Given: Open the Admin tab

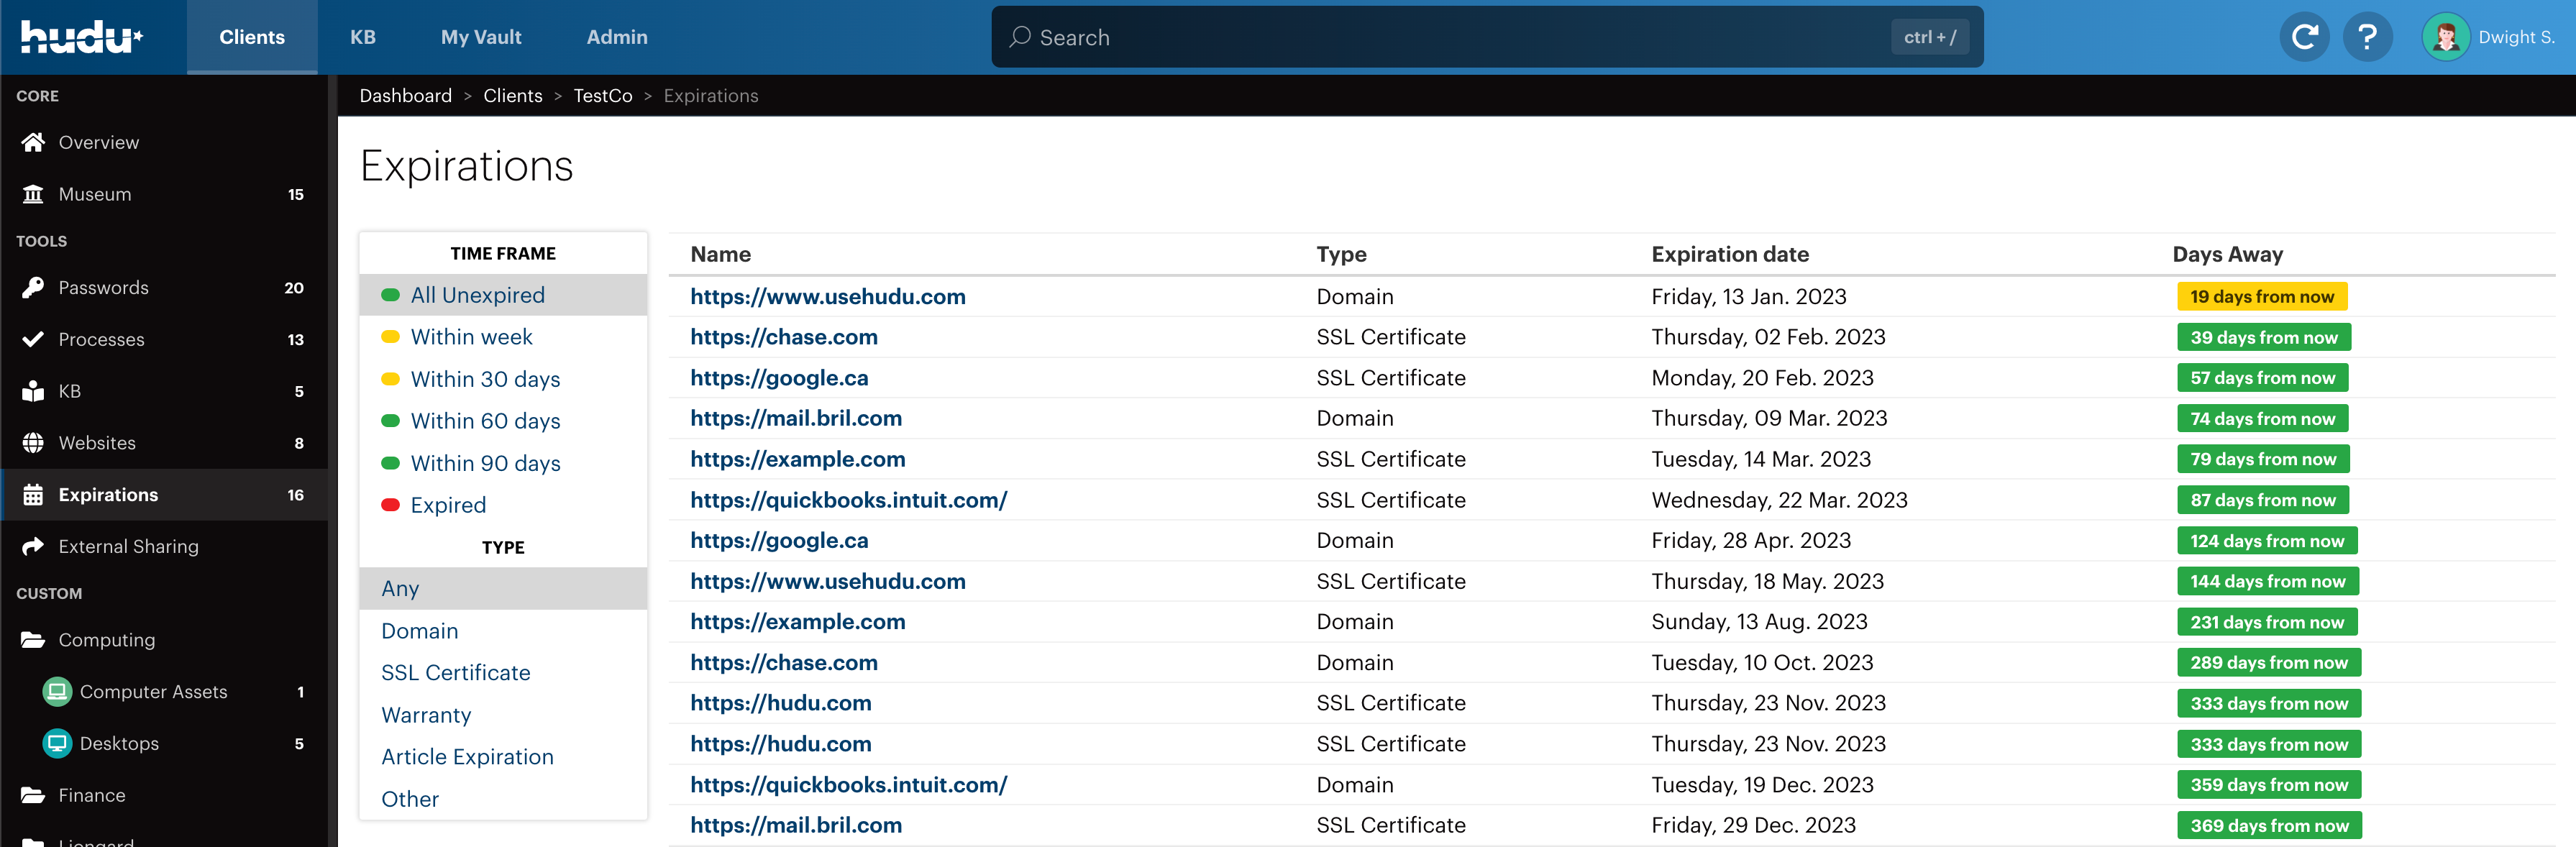Looking at the screenshot, I should click(617, 37).
